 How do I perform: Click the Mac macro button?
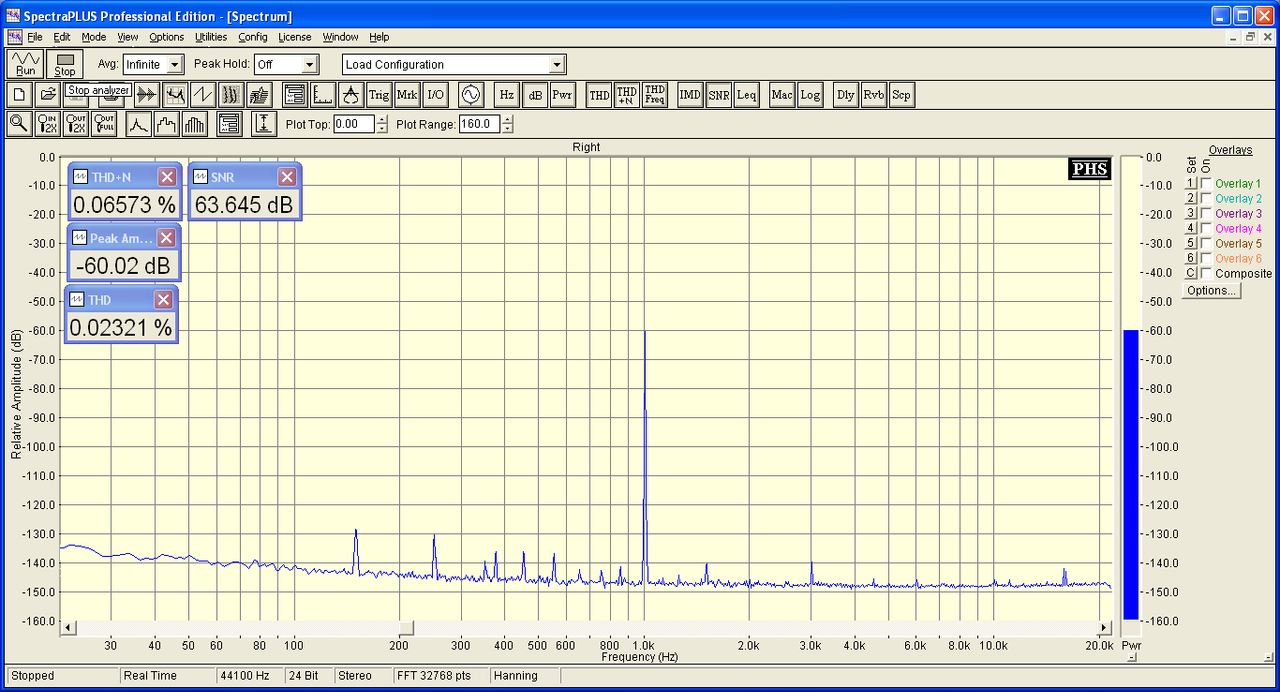coord(782,95)
